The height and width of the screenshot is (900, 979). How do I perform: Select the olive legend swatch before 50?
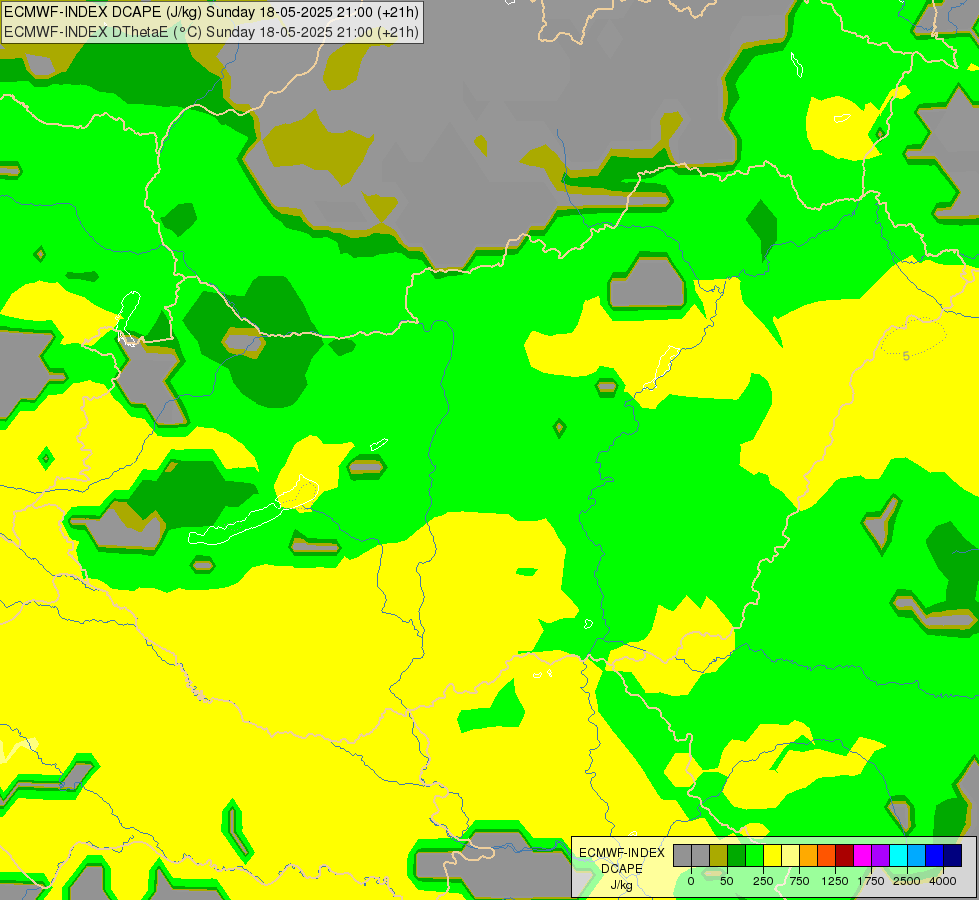(719, 855)
